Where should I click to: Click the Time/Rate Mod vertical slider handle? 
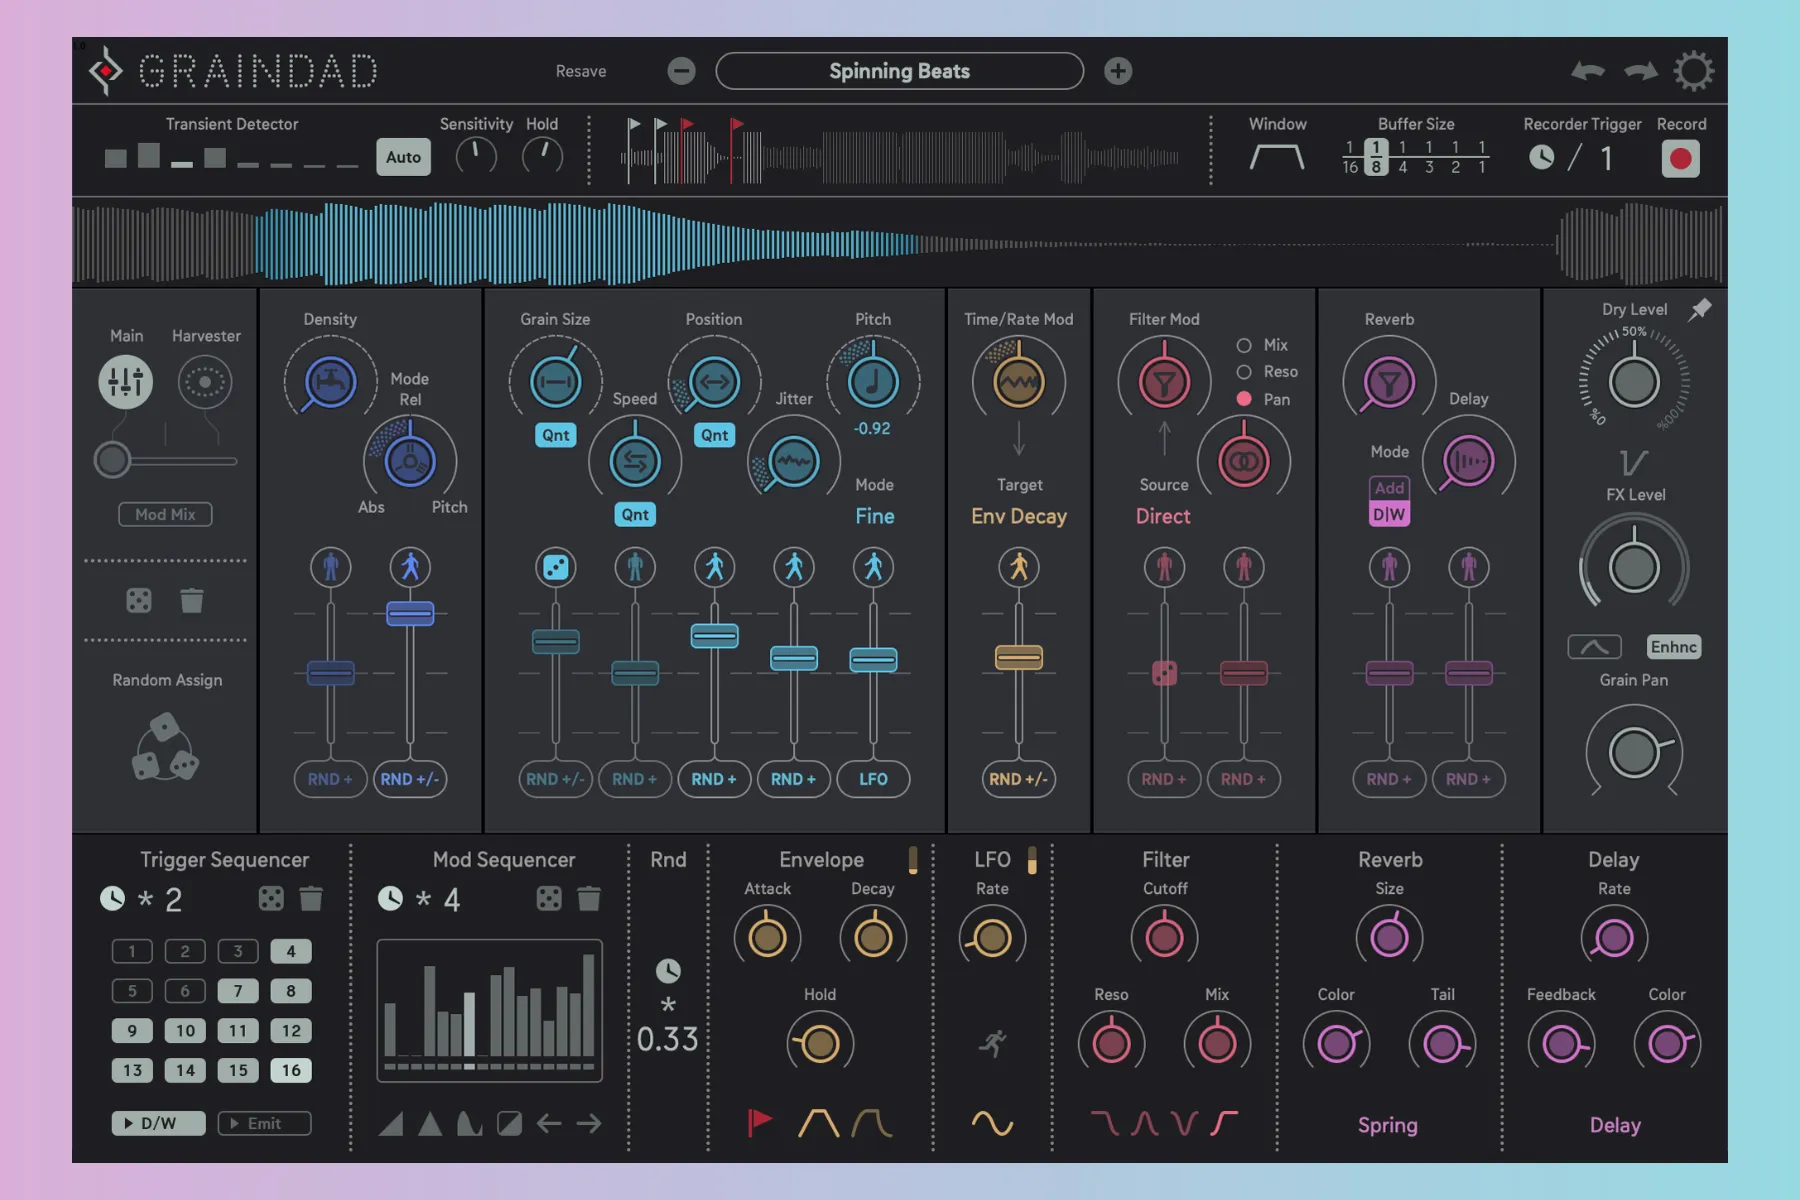[x=1019, y=657]
